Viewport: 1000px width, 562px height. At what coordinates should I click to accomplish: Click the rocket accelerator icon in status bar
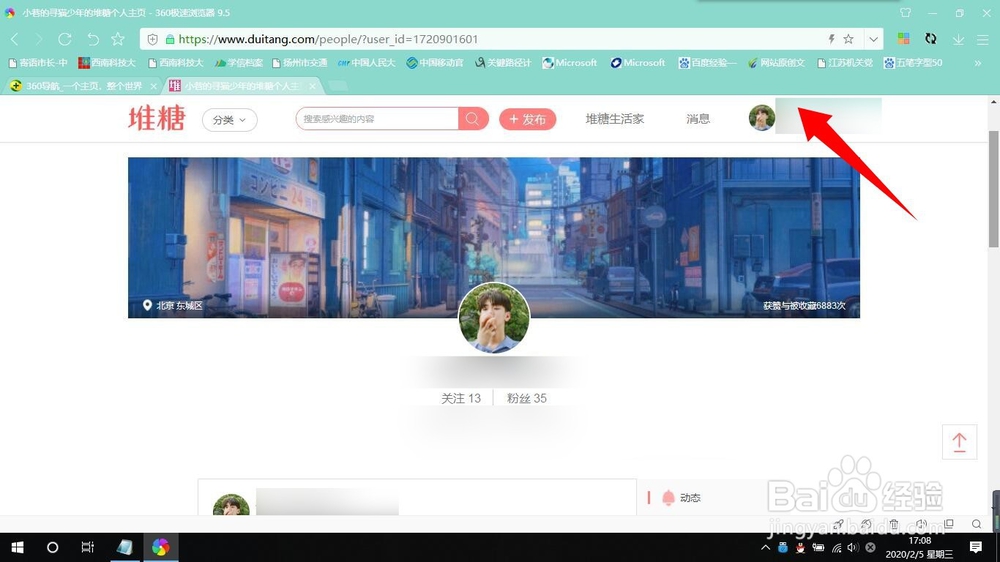tap(838, 524)
